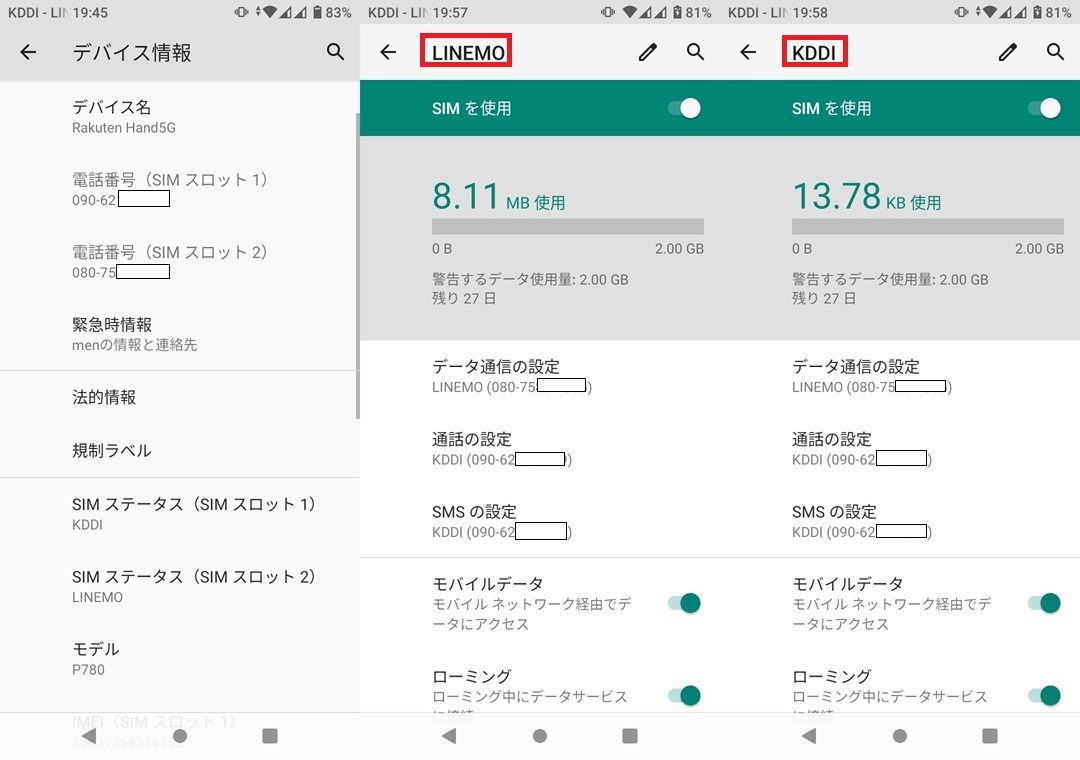Tap pencil edit icon on KDDI screen
Viewport: 1080px width, 760px height.
(1008, 52)
